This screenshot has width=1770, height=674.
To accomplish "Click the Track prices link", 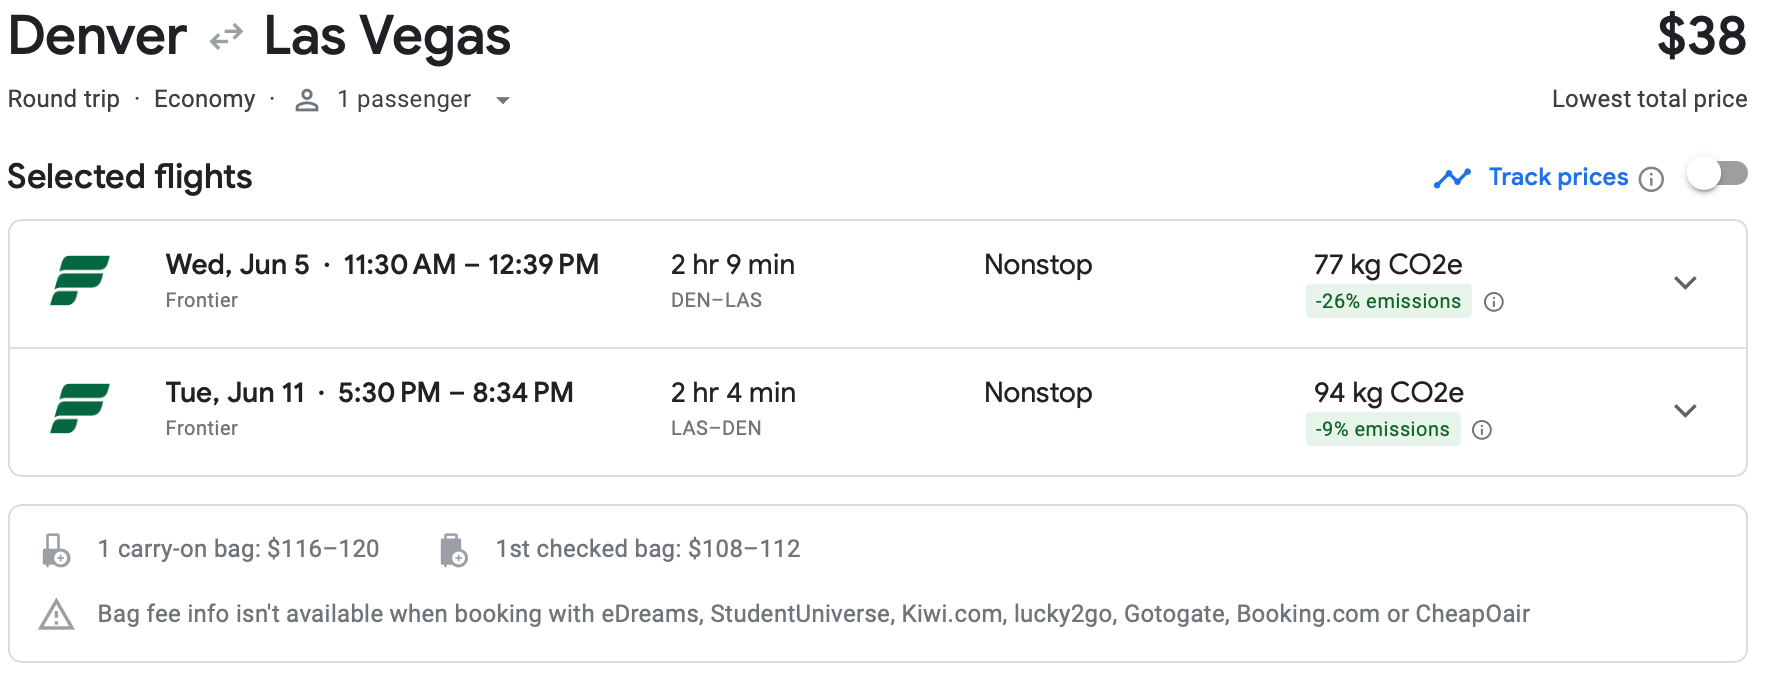I will coord(1558,177).
